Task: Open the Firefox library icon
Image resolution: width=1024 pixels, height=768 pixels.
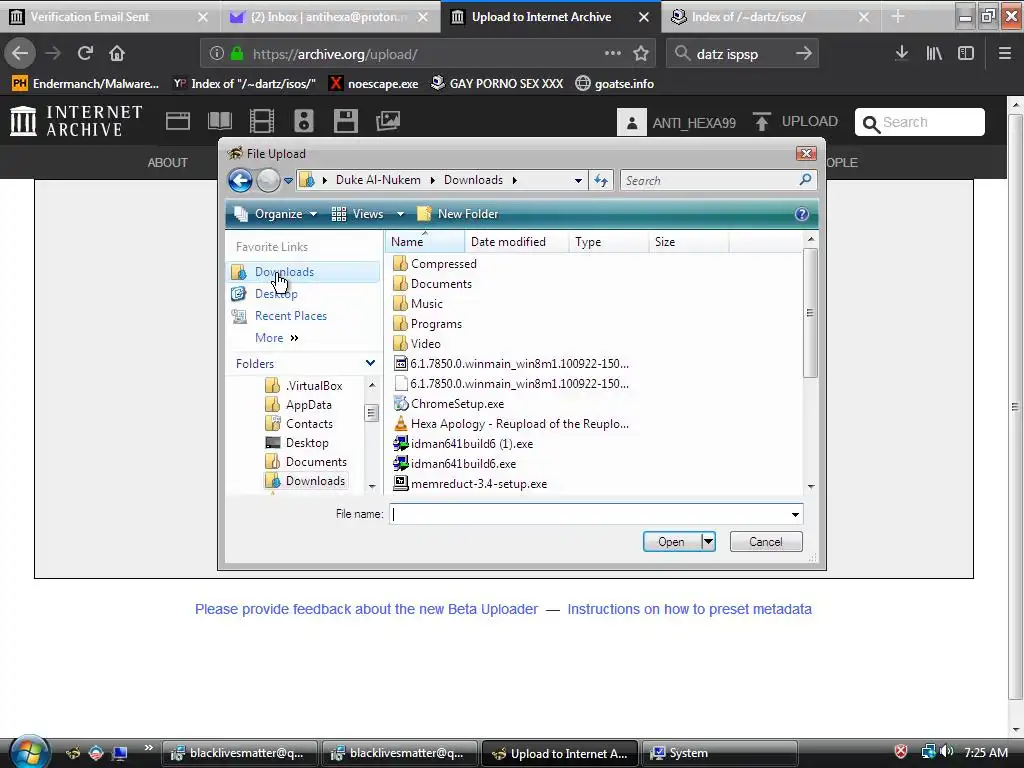Action: click(x=934, y=54)
